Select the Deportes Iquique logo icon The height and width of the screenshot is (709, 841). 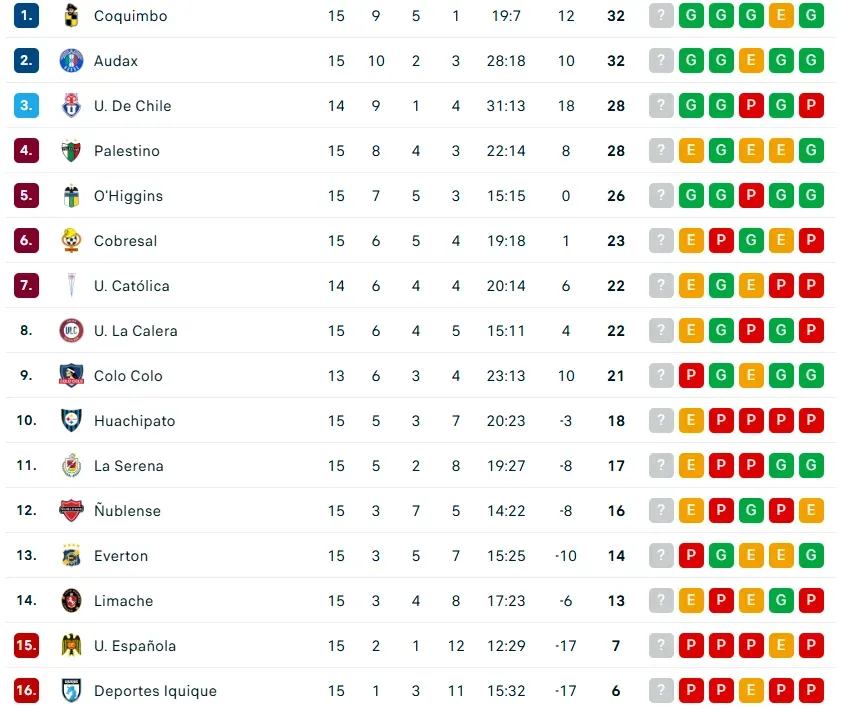[x=72, y=691]
